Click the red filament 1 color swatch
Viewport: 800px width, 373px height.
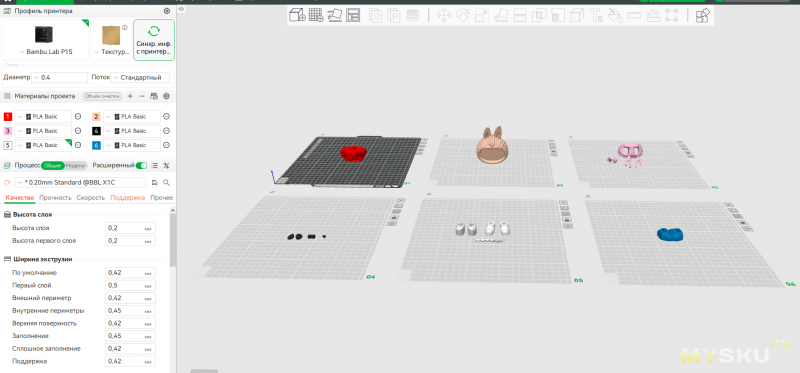click(8, 117)
